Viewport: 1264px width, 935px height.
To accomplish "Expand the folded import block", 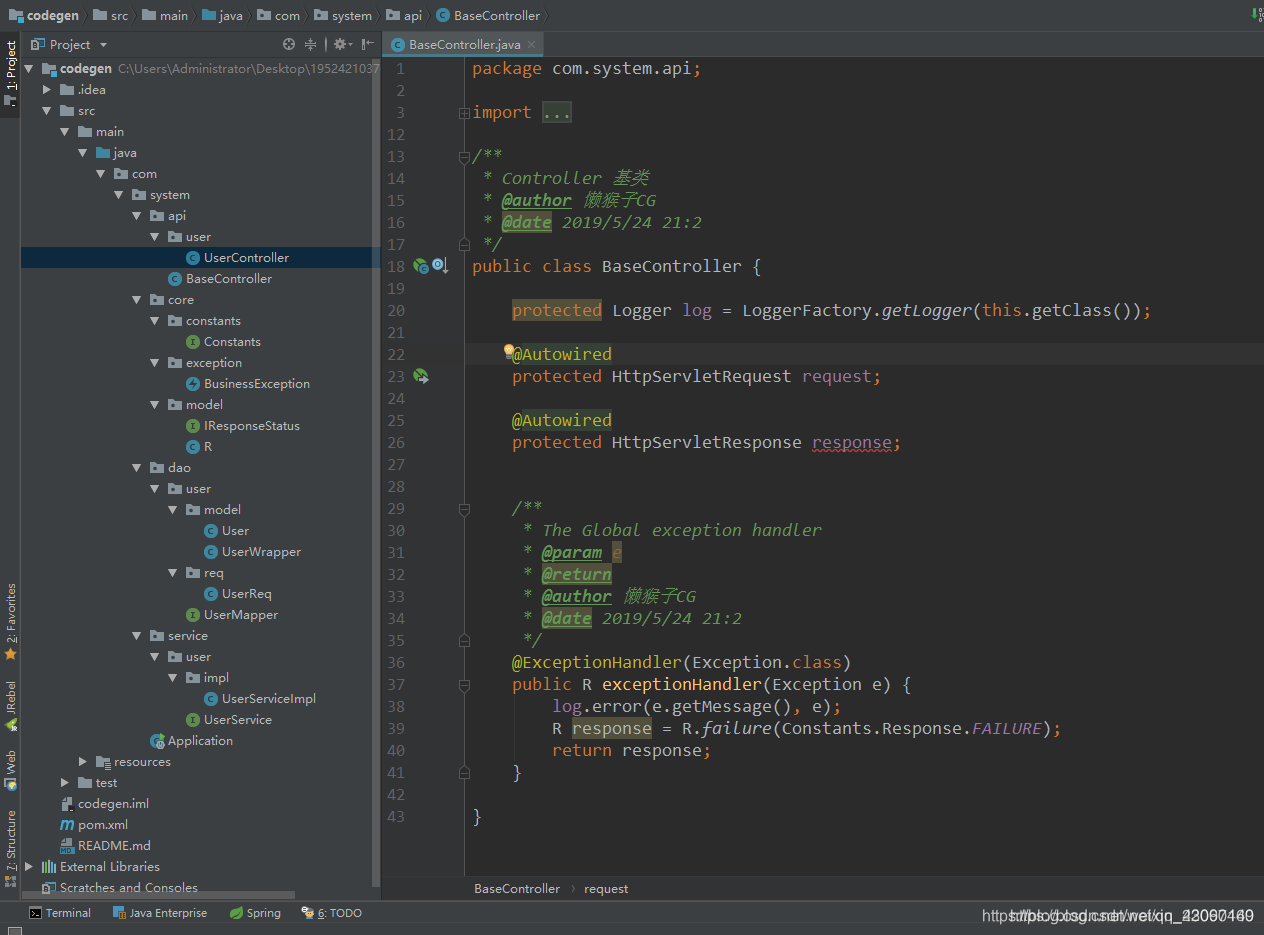I will coord(464,113).
